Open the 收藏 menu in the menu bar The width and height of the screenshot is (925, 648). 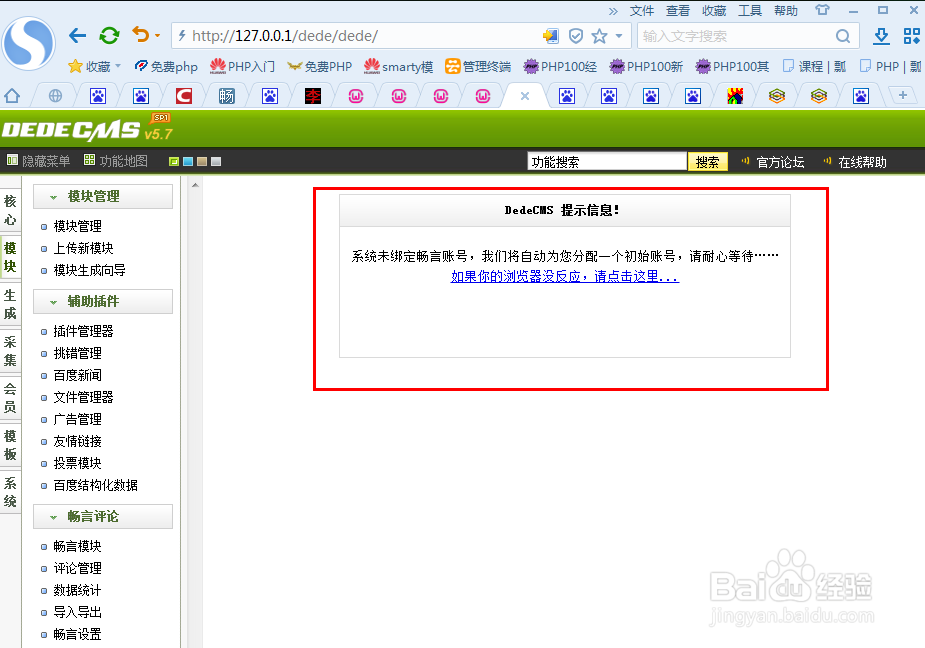point(714,11)
